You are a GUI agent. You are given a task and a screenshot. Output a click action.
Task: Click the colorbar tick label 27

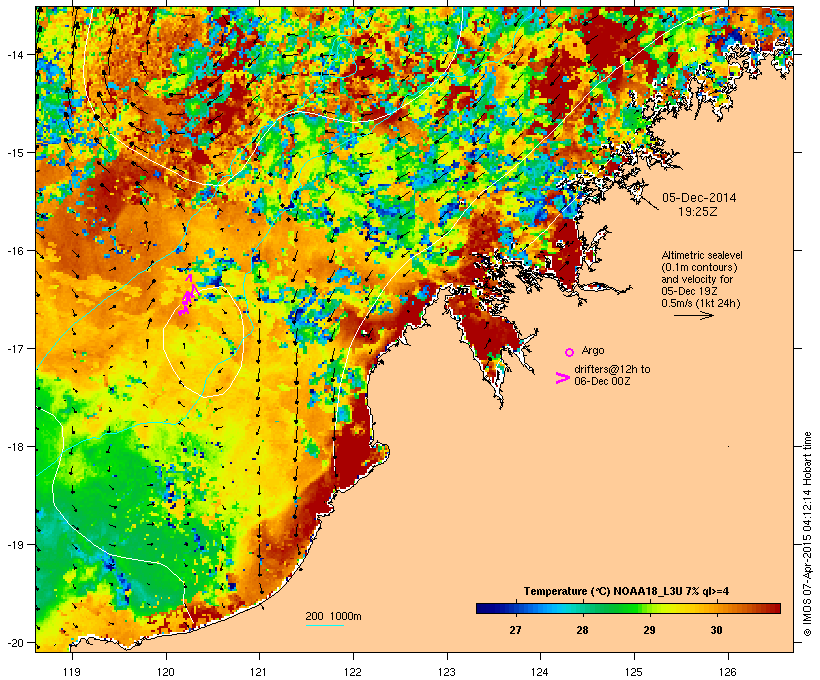pyautogui.click(x=515, y=630)
